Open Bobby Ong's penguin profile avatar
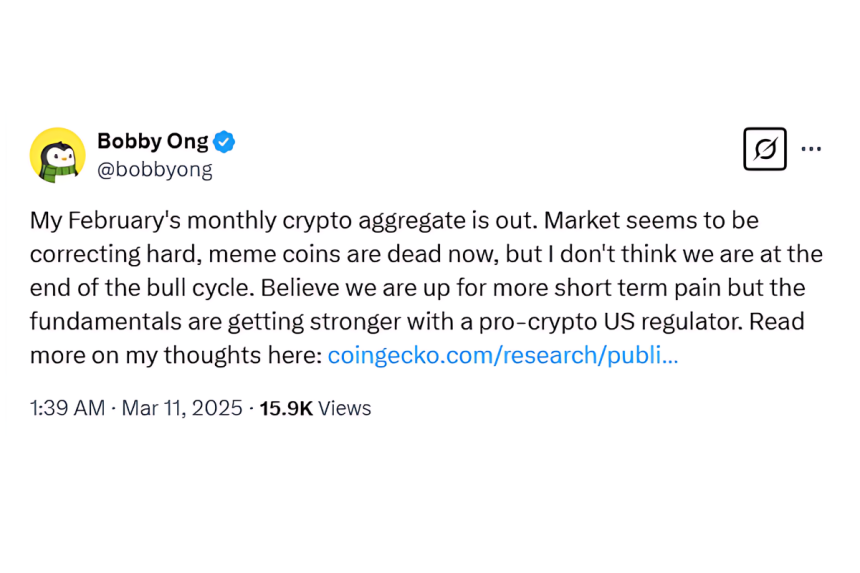Image resolution: width=860 pixels, height=573 pixels. tap(57, 155)
